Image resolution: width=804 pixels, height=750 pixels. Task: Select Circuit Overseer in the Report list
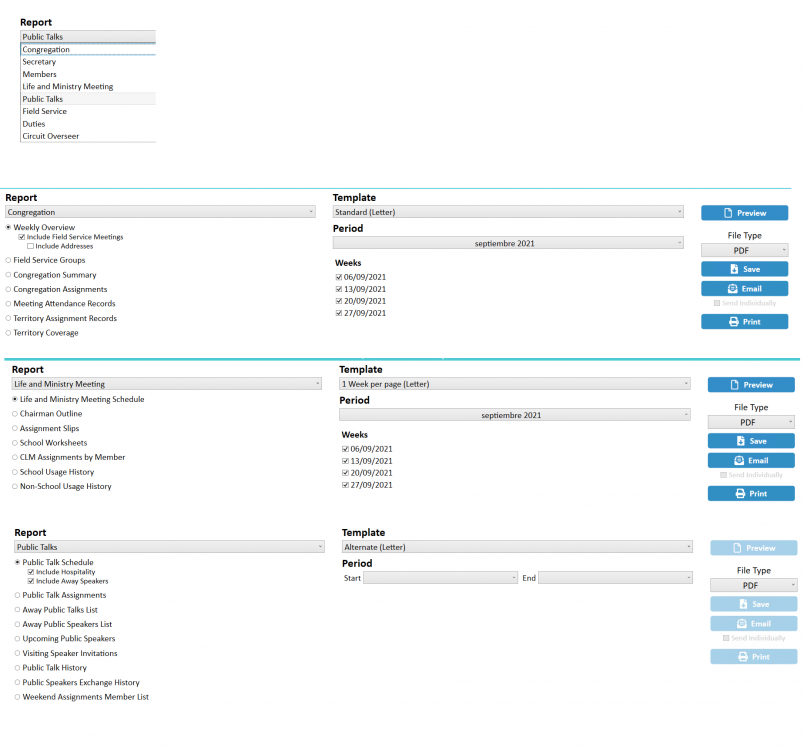[50, 136]
